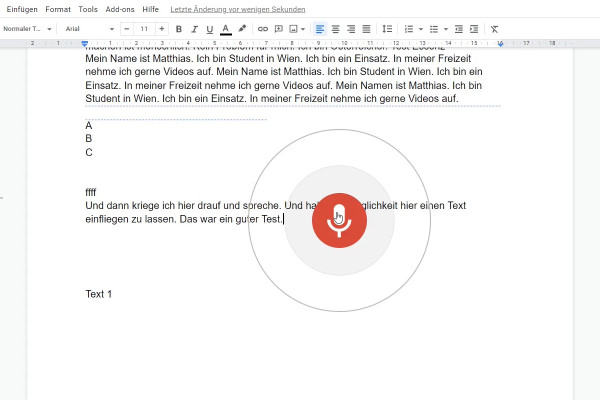This screenshot has height=400, width=600.
Task: Increase the indent
Action: click(474, 29)
